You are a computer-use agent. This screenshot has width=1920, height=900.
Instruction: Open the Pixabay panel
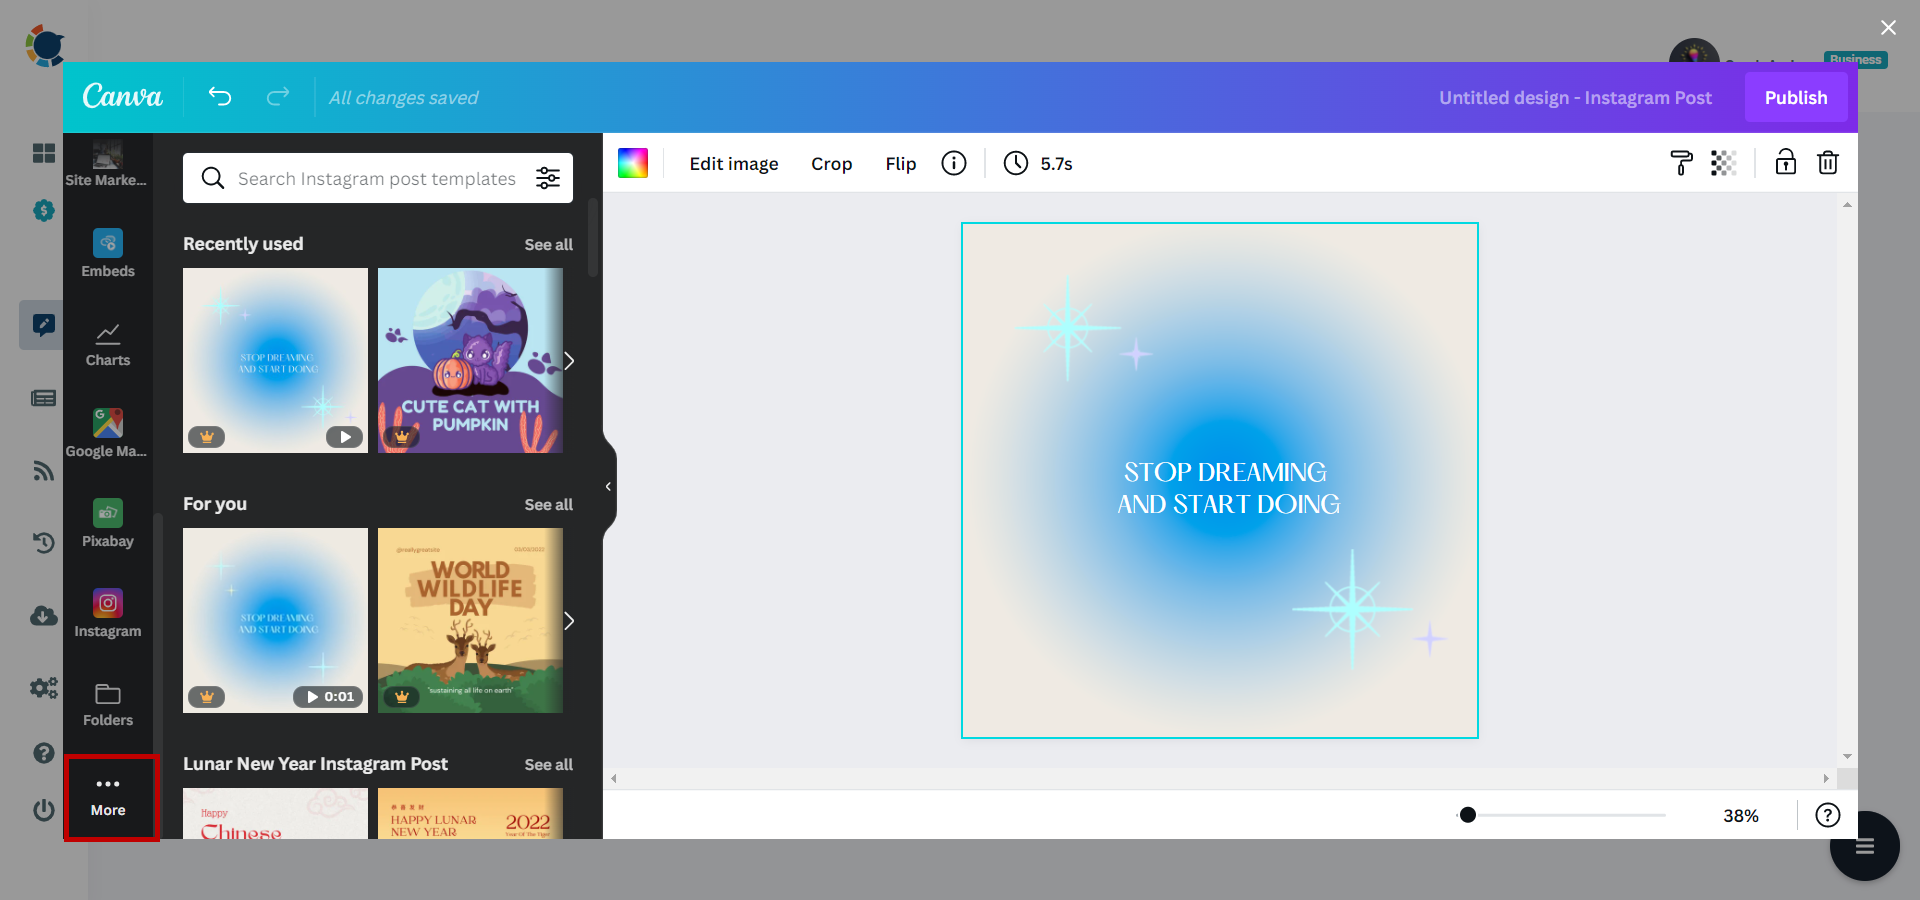click(108, 524)
